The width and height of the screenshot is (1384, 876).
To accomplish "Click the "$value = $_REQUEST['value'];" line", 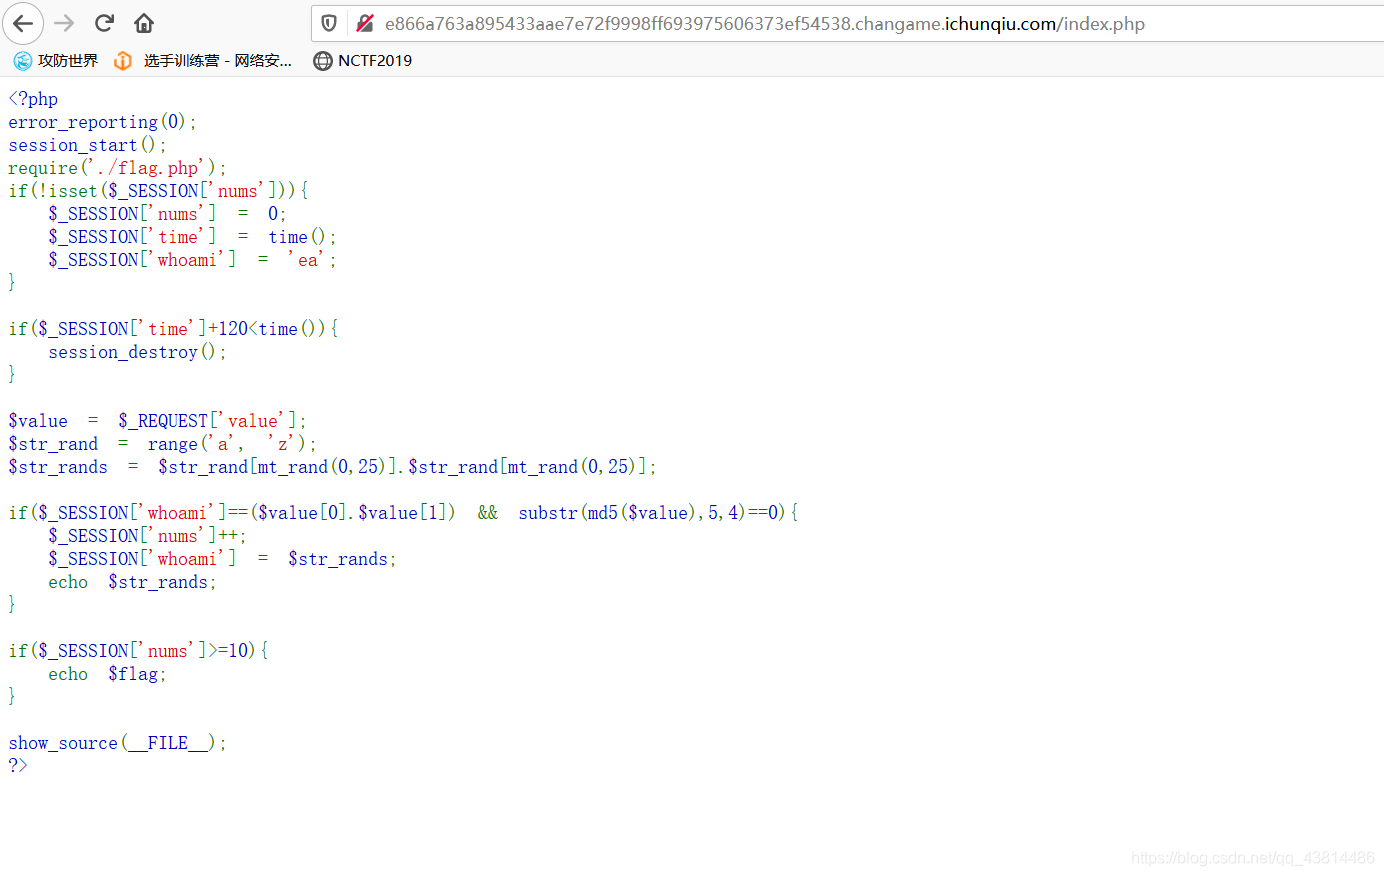I will [x=157, y=421].
